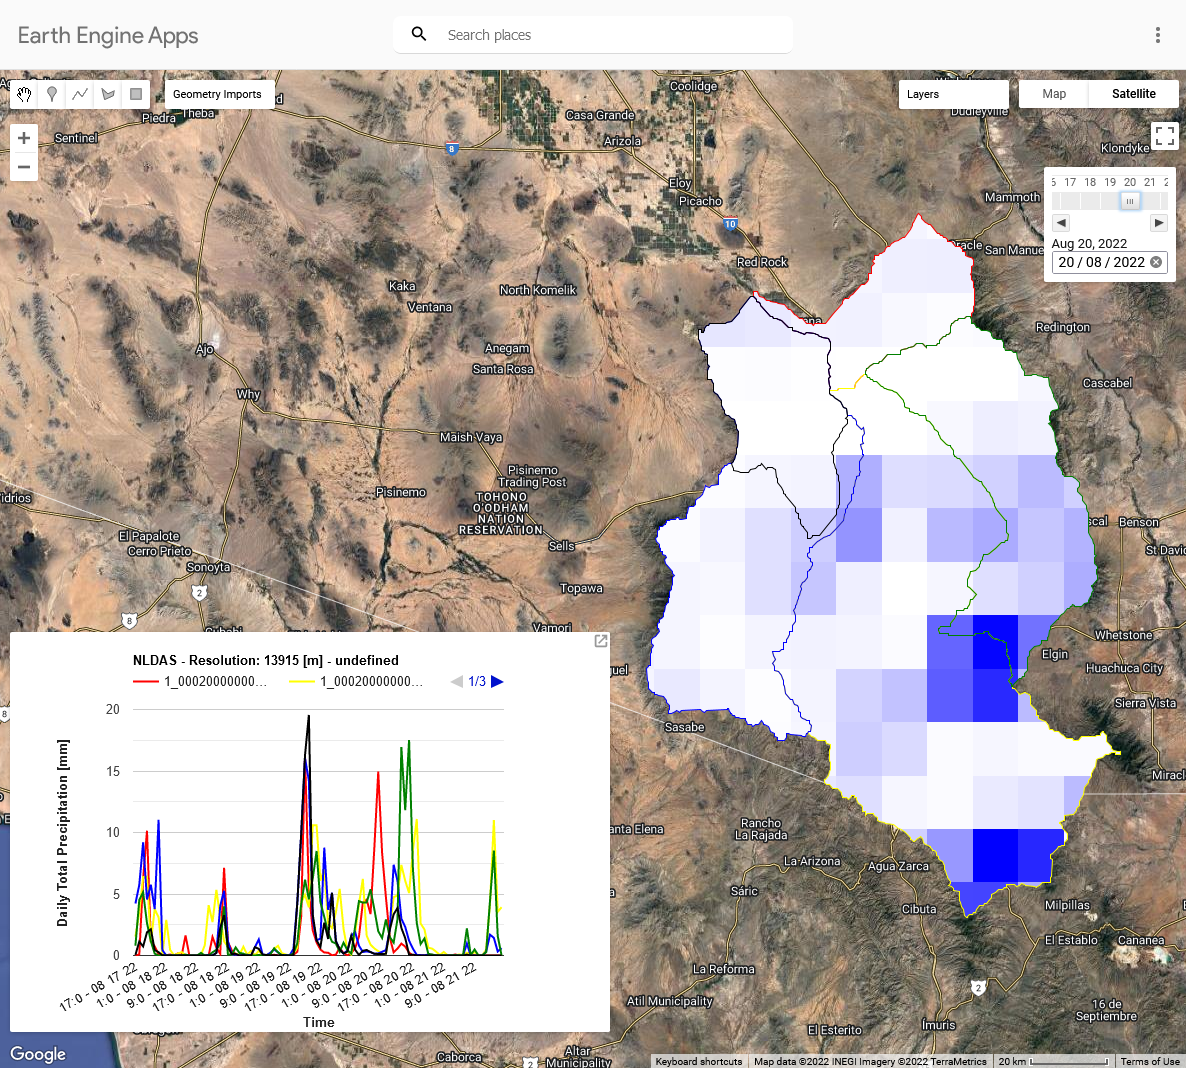Click the Sells place label
The image size is (1186, 1068).
coord(561,546)
